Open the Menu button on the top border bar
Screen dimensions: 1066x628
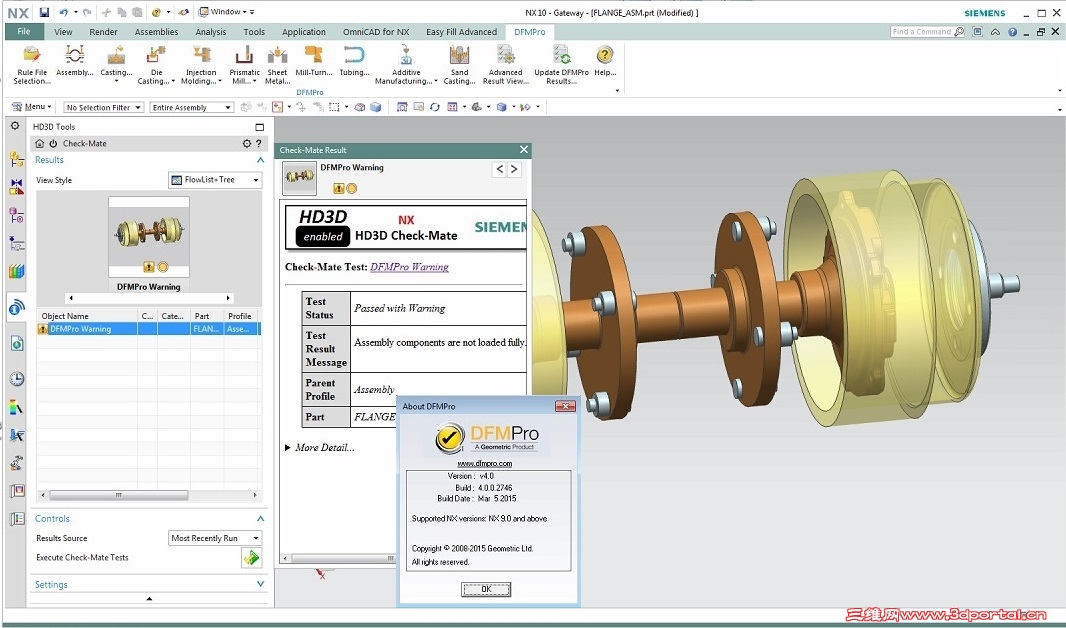31,107
